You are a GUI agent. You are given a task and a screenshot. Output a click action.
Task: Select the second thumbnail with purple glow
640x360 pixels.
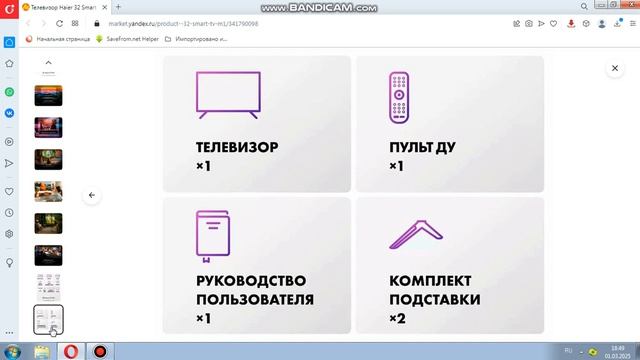[48, 127]
